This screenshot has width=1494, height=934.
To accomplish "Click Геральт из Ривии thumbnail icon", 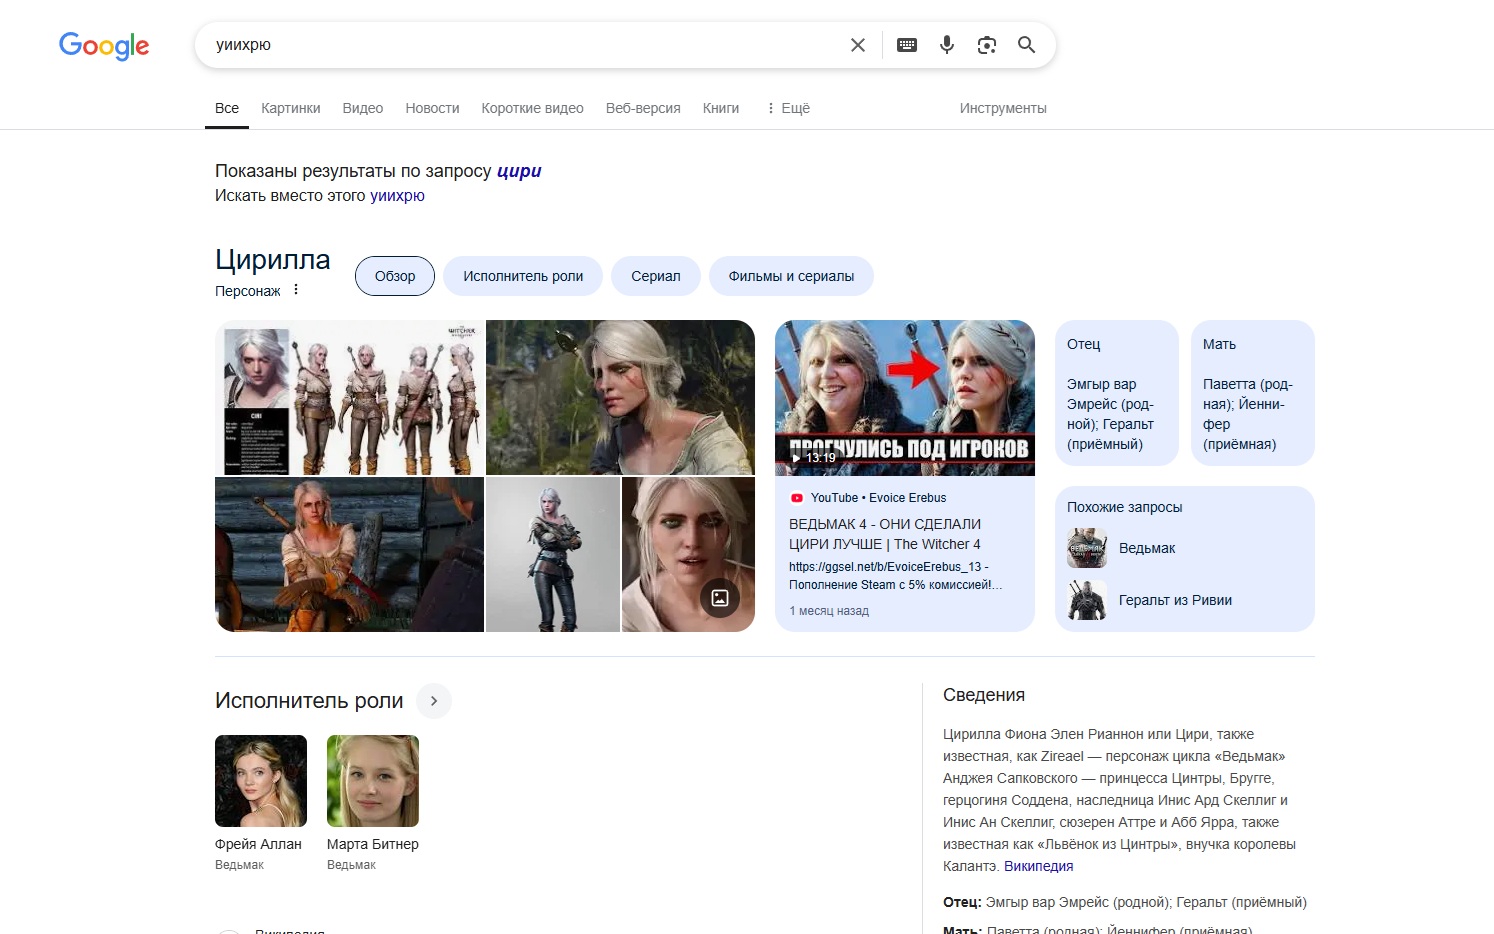I will point(1087,600).
